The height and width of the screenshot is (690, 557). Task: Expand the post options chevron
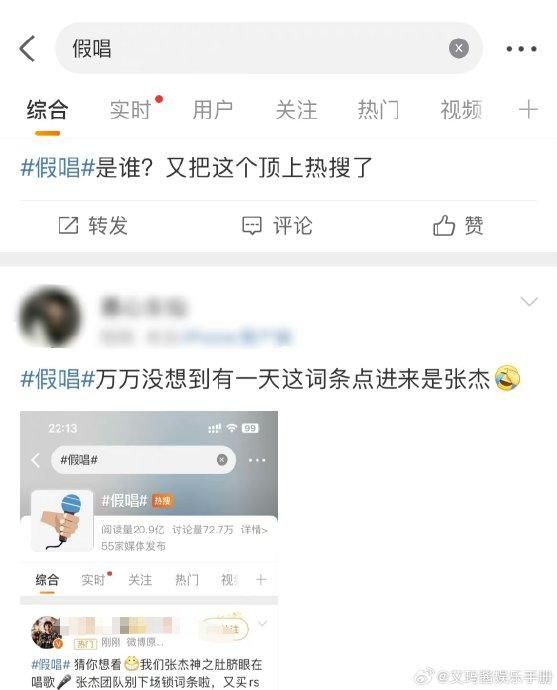coord(529,301)
